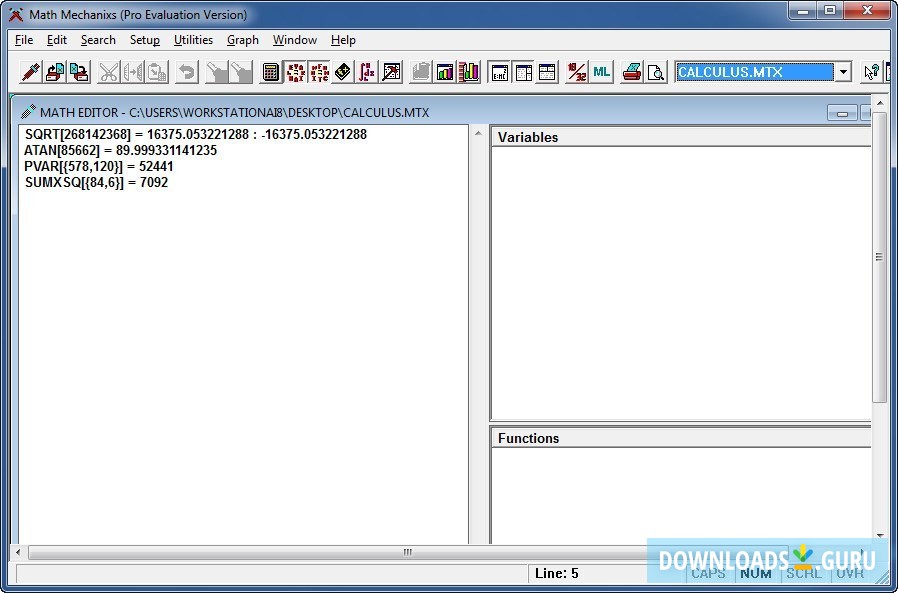Viewport: 898px width, 593px height.
Task: Click the Math Editor title bar pencil icon
Action: click(28, 112)
